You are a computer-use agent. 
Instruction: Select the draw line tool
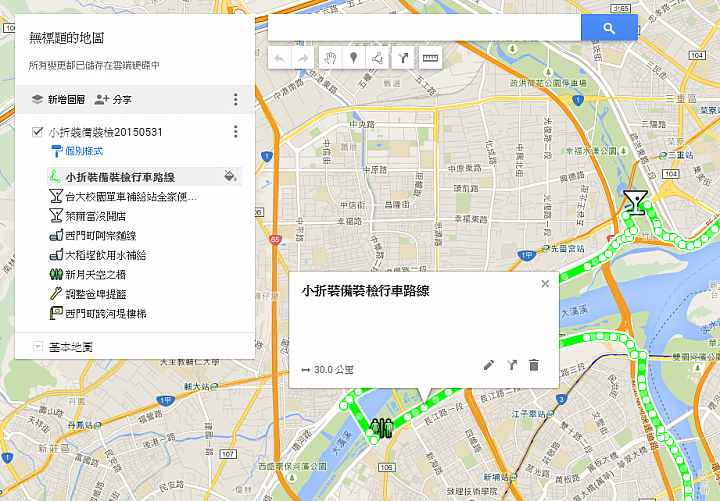coord(377,58)
